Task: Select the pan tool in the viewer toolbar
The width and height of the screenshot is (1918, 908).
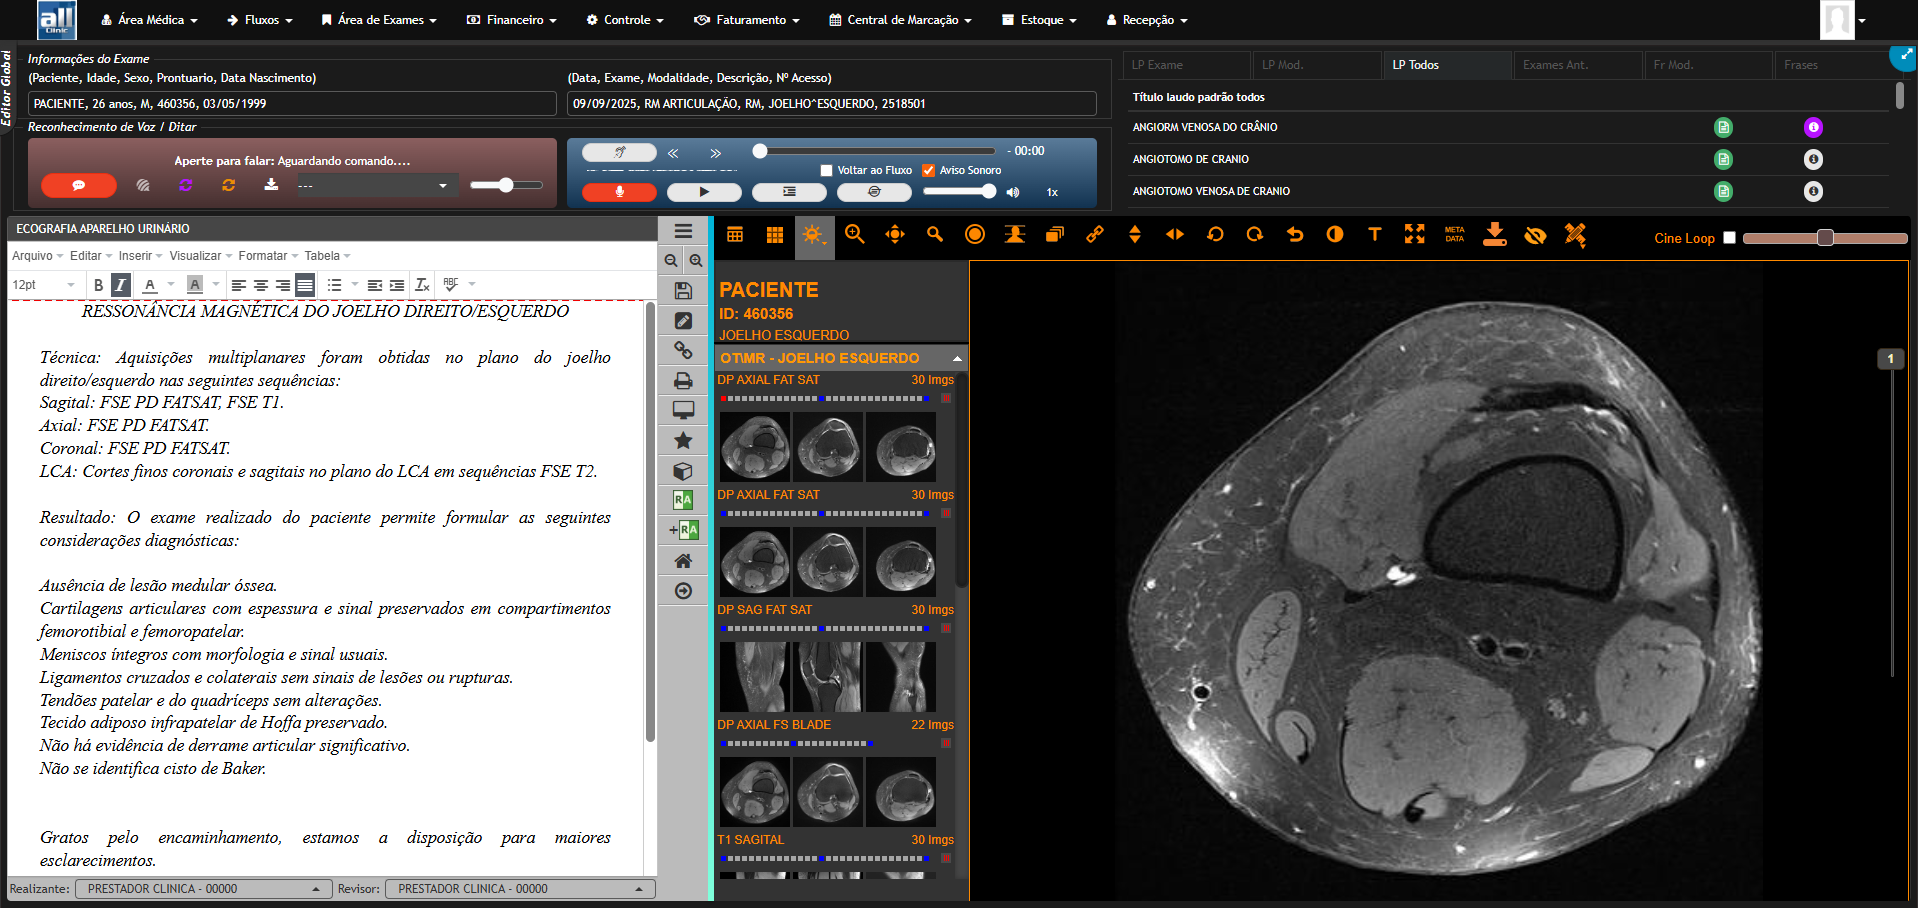Action: [894, 236]
